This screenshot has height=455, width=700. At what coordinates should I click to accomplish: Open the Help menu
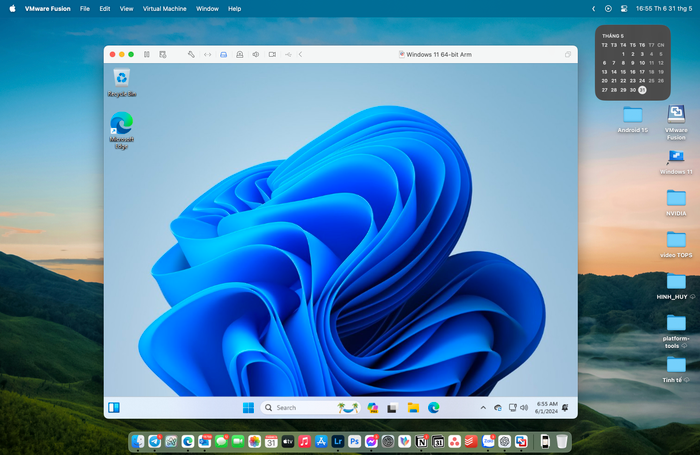234,8
